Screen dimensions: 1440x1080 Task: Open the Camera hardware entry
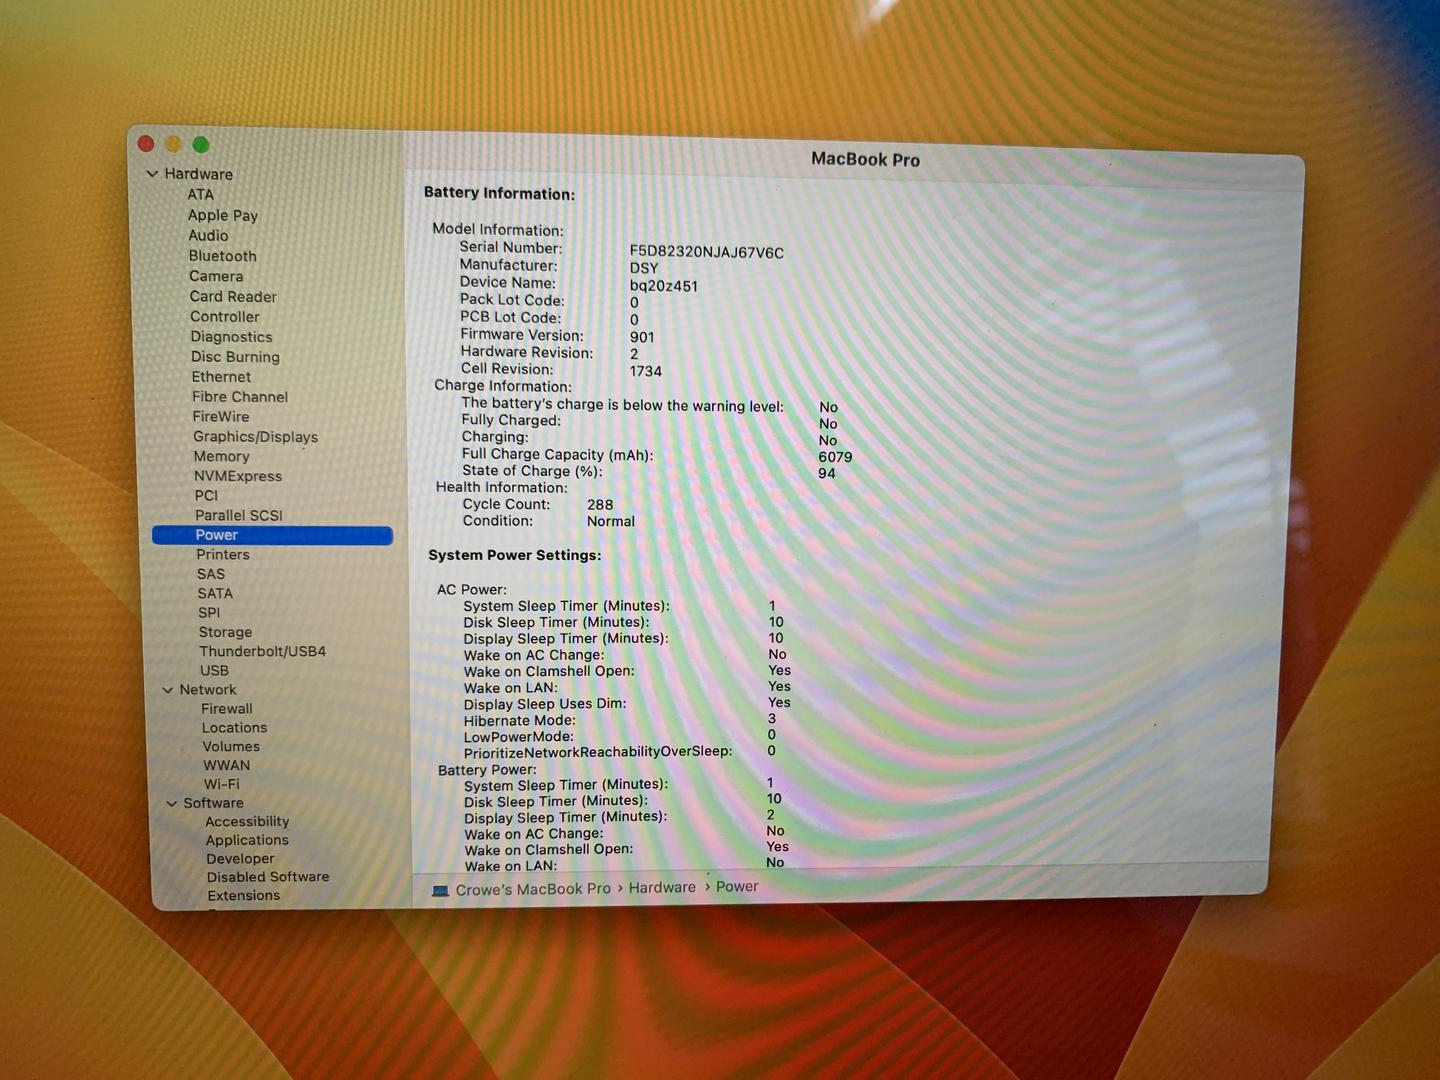[x=216, y=276]
